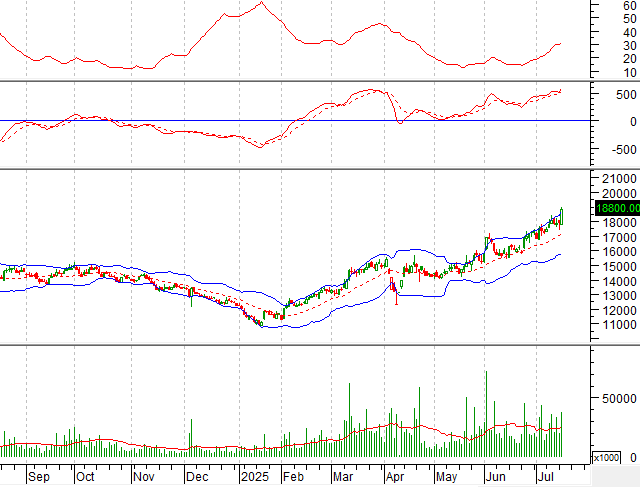Click the 11000 price axis label
640x487 pixels.
point(616,325)
